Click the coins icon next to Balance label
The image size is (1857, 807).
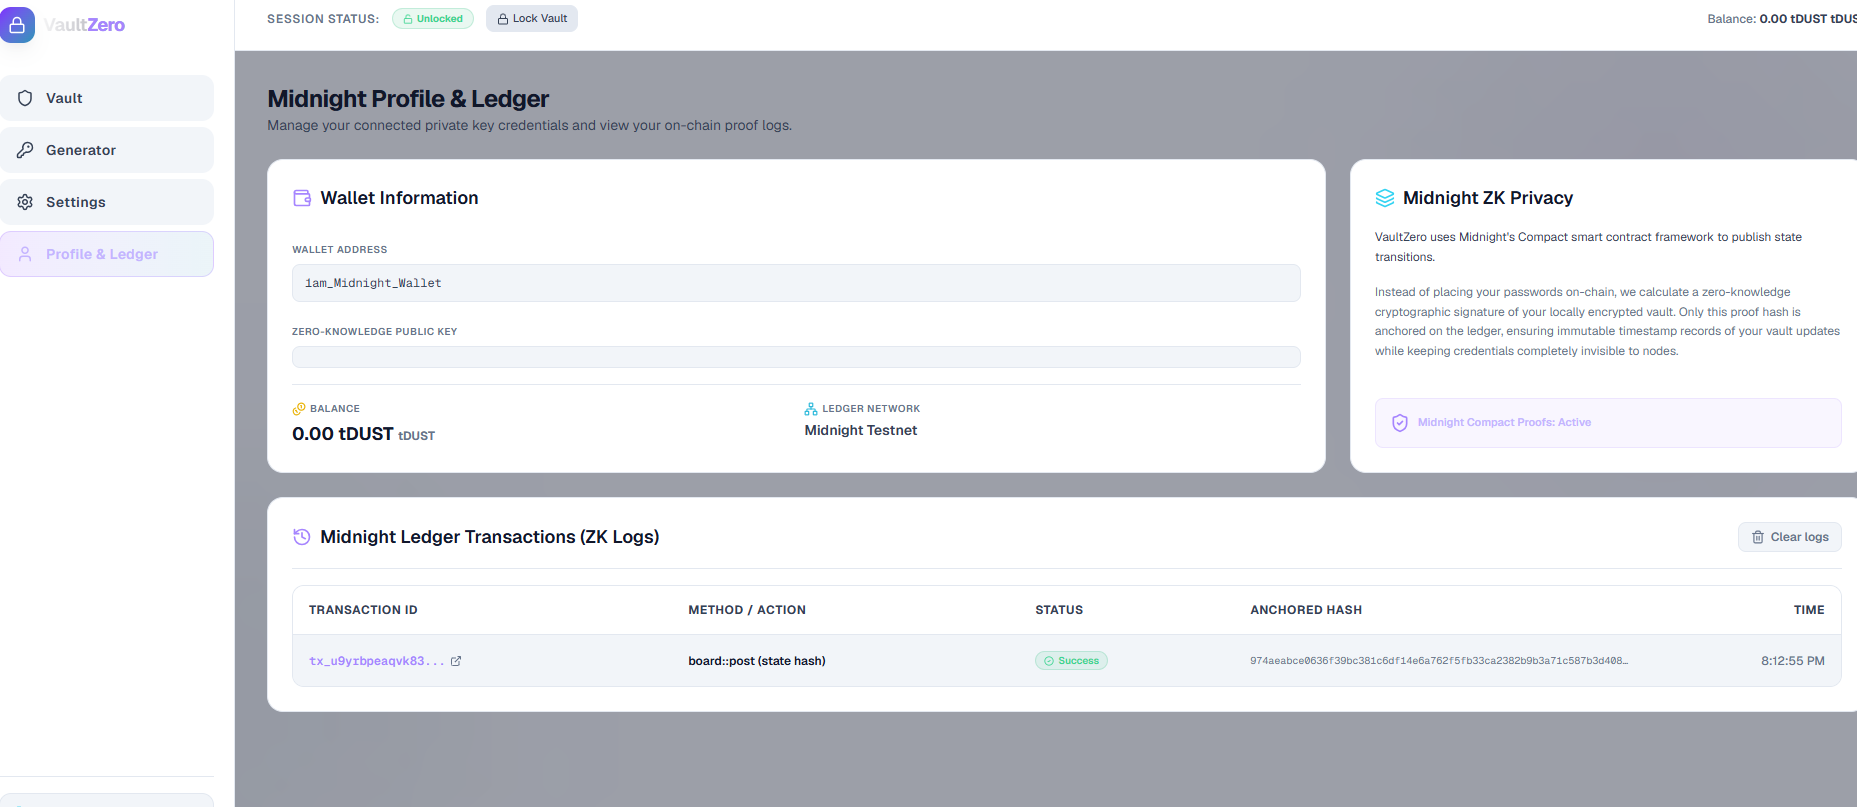click(299, 409)
